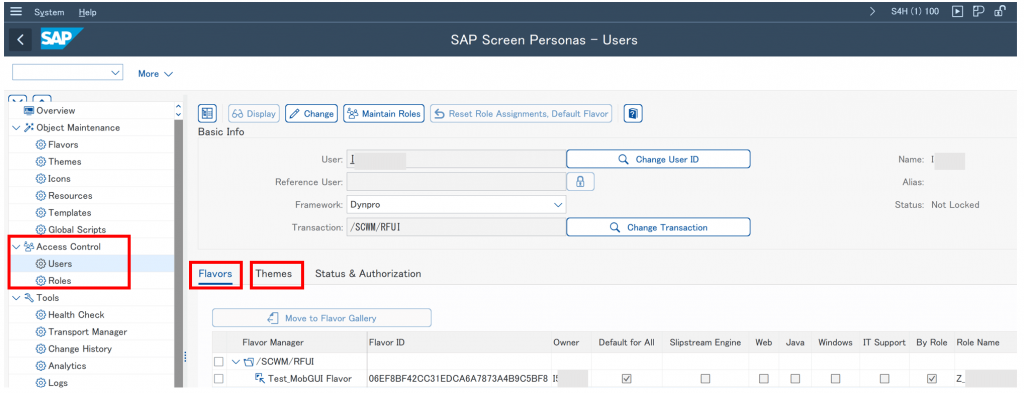The height and width of the screenshot is (393, 1024).
Task: Collapse the Object Maintenance tree node
Action: coord(16,128)
